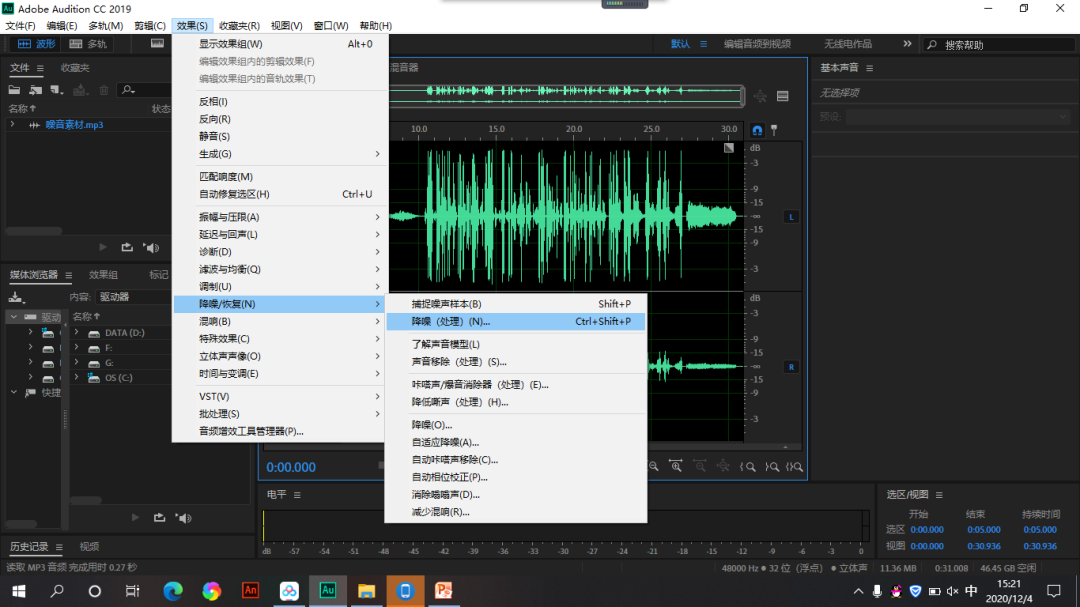The image size is (1080, 607).
Task: Click the selection start time 0:00.000
Action: tap(926, 530)
